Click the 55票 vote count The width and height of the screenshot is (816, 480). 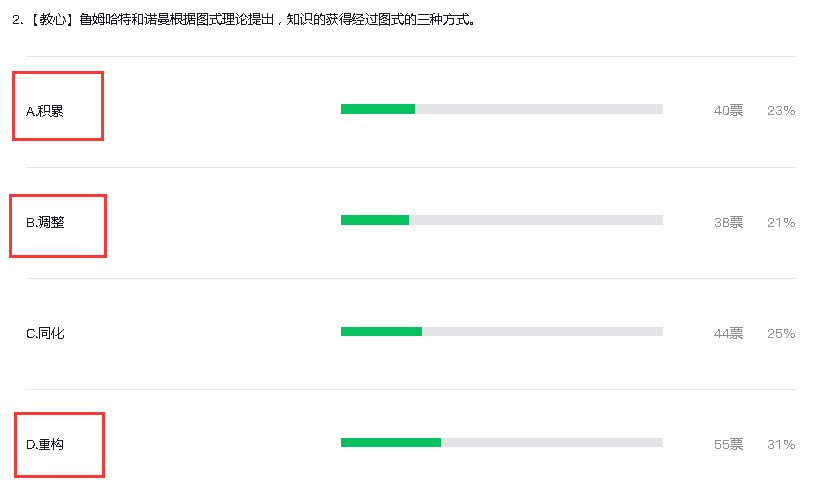(x=728, y=444)
